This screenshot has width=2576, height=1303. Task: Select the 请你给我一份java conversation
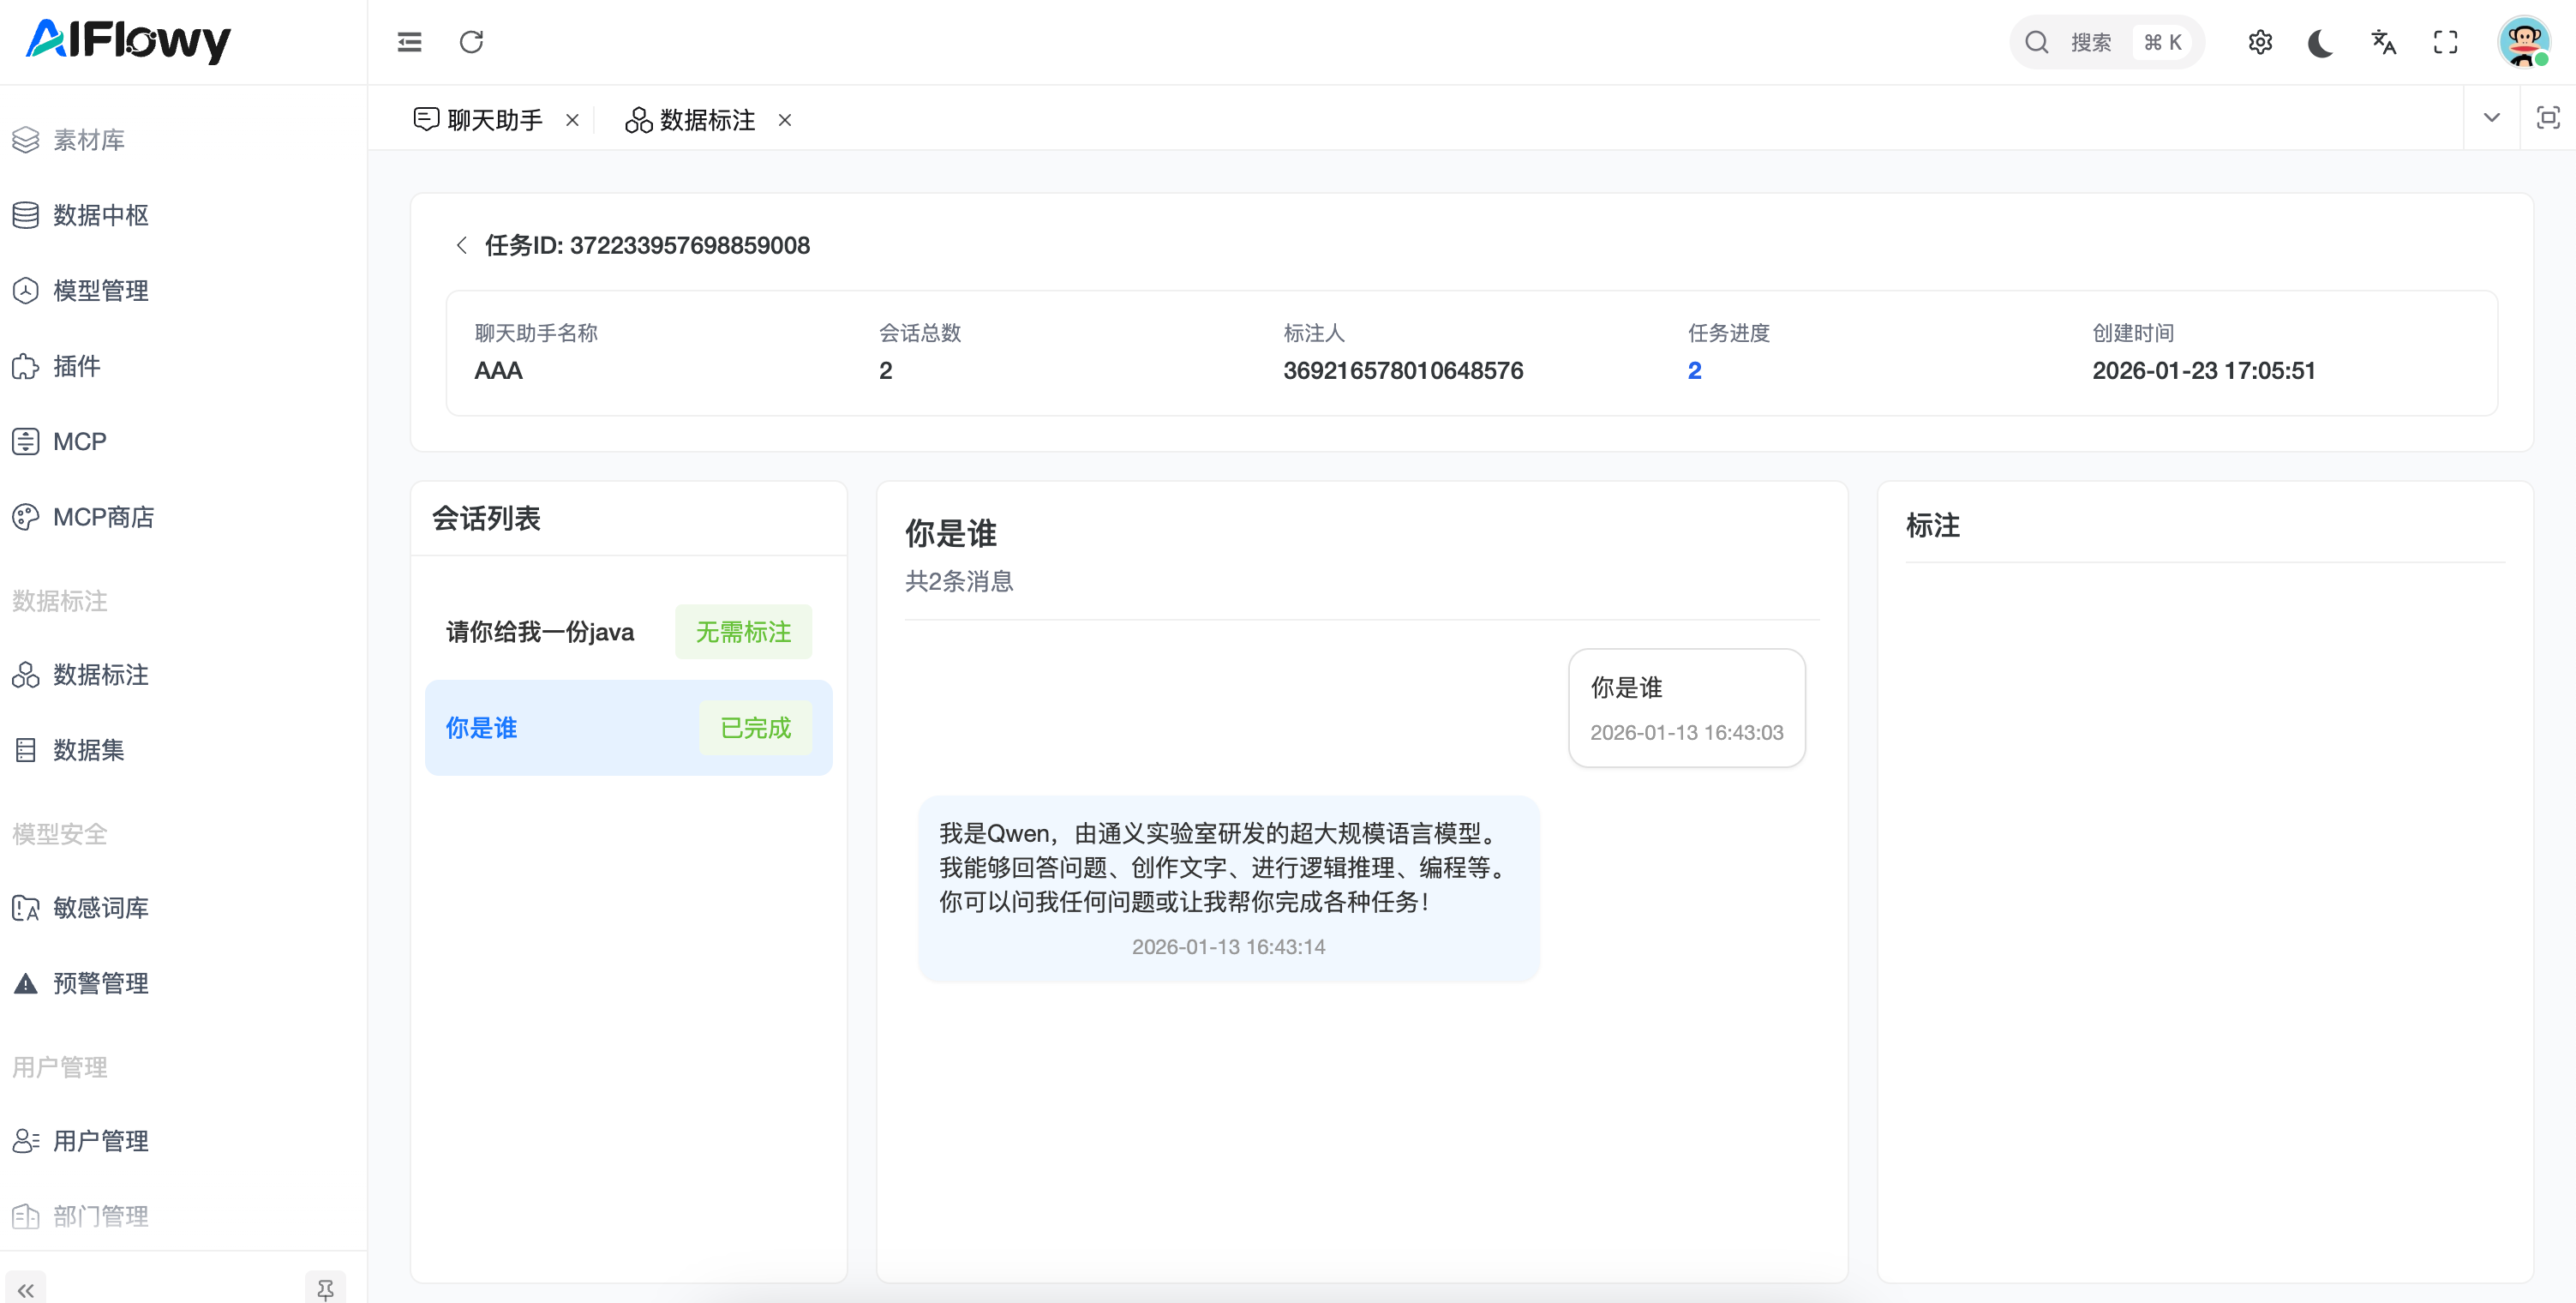540,632
